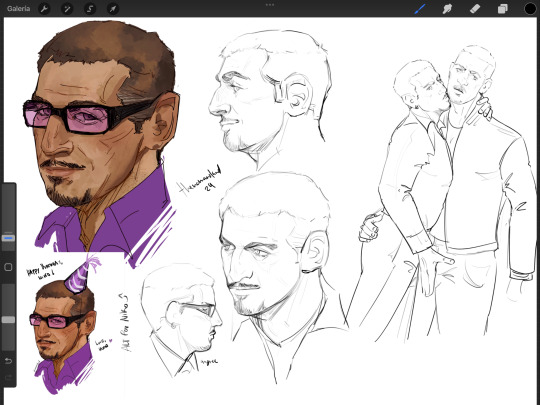Select the Selection S tool
This screenshot has width=540, height=405.
[90, 9]
